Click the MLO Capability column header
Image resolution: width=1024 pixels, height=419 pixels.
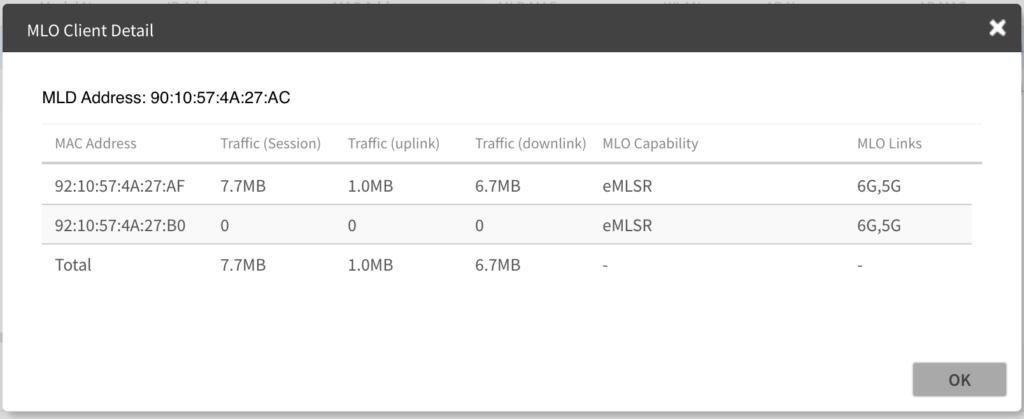tap(650, 143)
